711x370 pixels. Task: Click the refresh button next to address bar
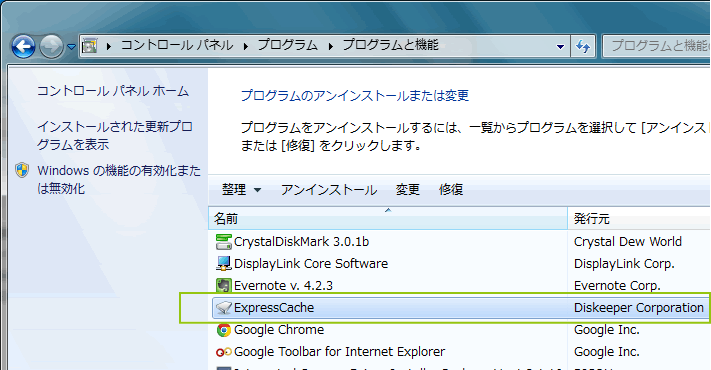(583, 46)
